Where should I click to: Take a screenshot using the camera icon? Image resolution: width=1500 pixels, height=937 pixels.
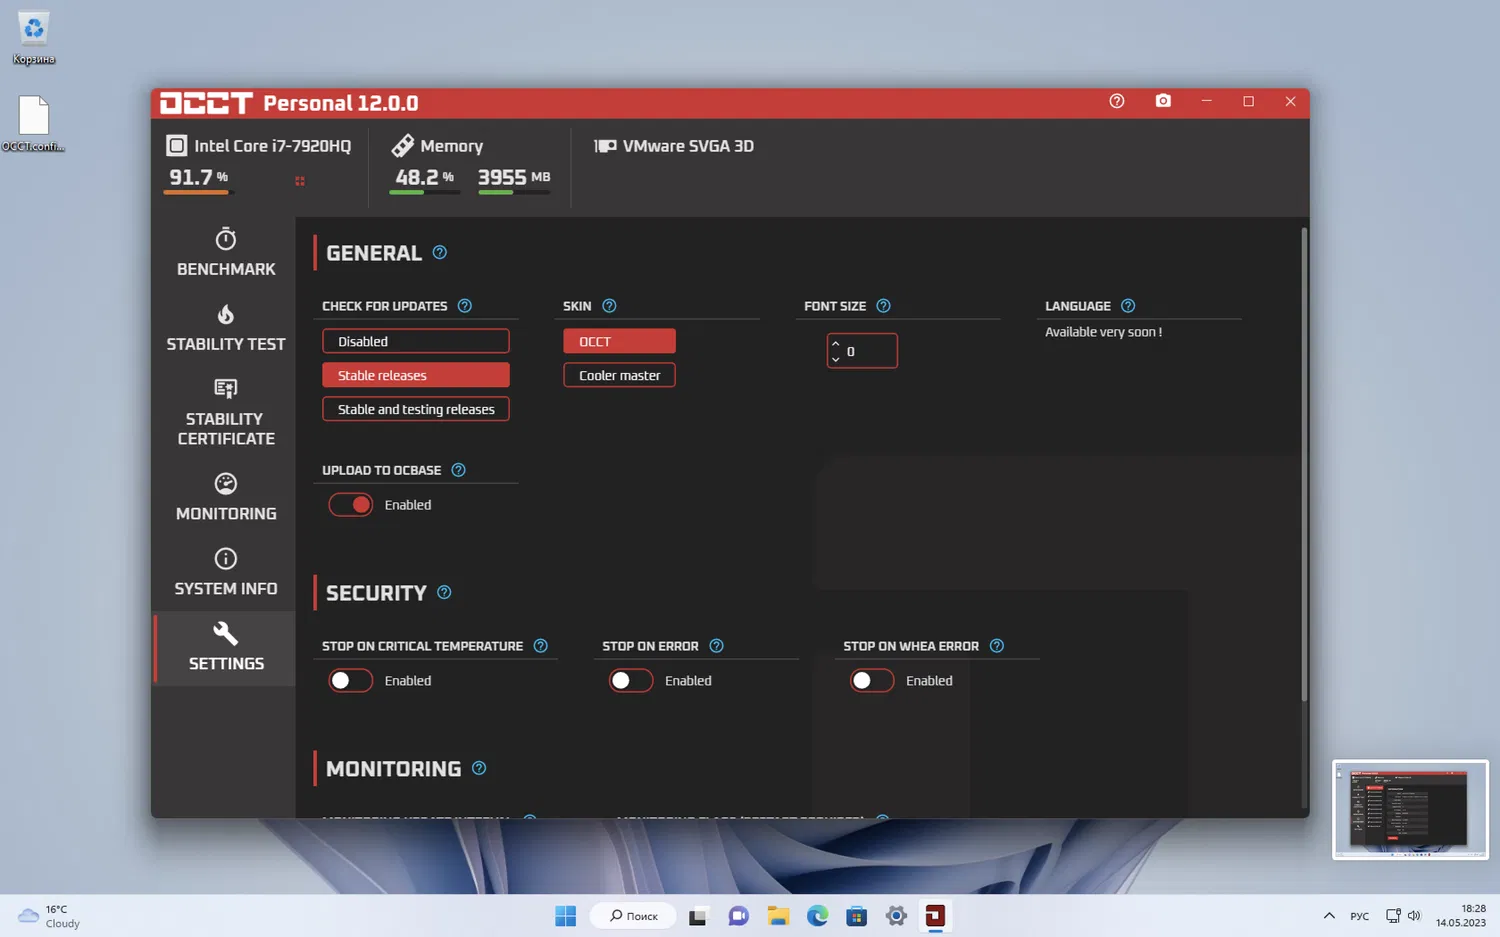[1163, 101]
